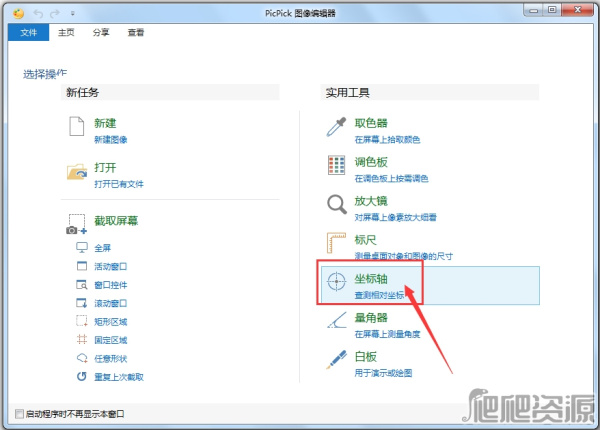This screenshot has height=430, width=600.
Task: Click the 打开 heading link
Action: (105, 168)
